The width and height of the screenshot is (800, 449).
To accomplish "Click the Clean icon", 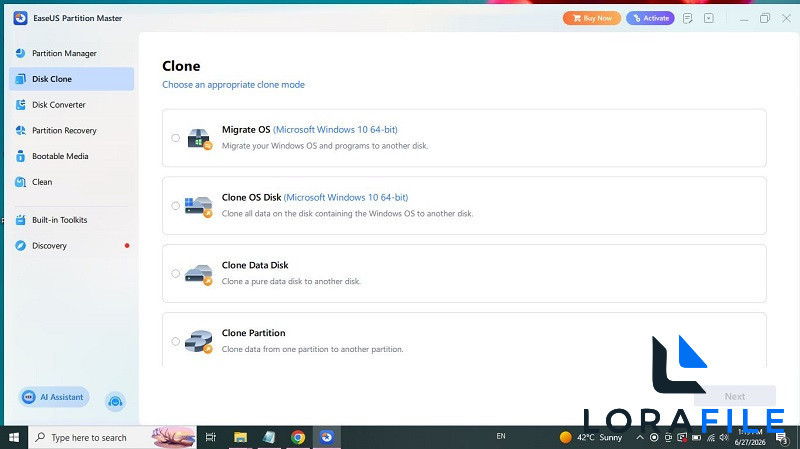I will tap(20, 182).
